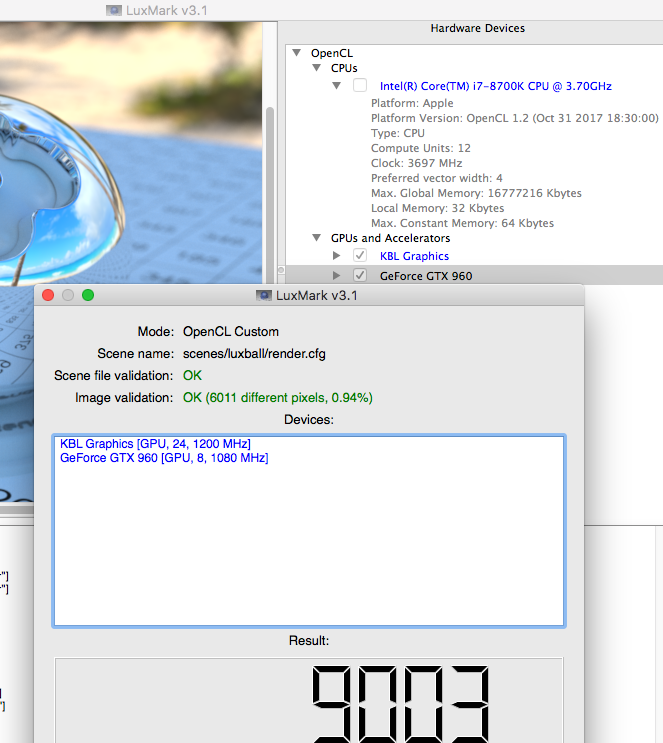Click the green zoom button on results dialog
Viewport: 663px width, 743px height.
[88, 295]
